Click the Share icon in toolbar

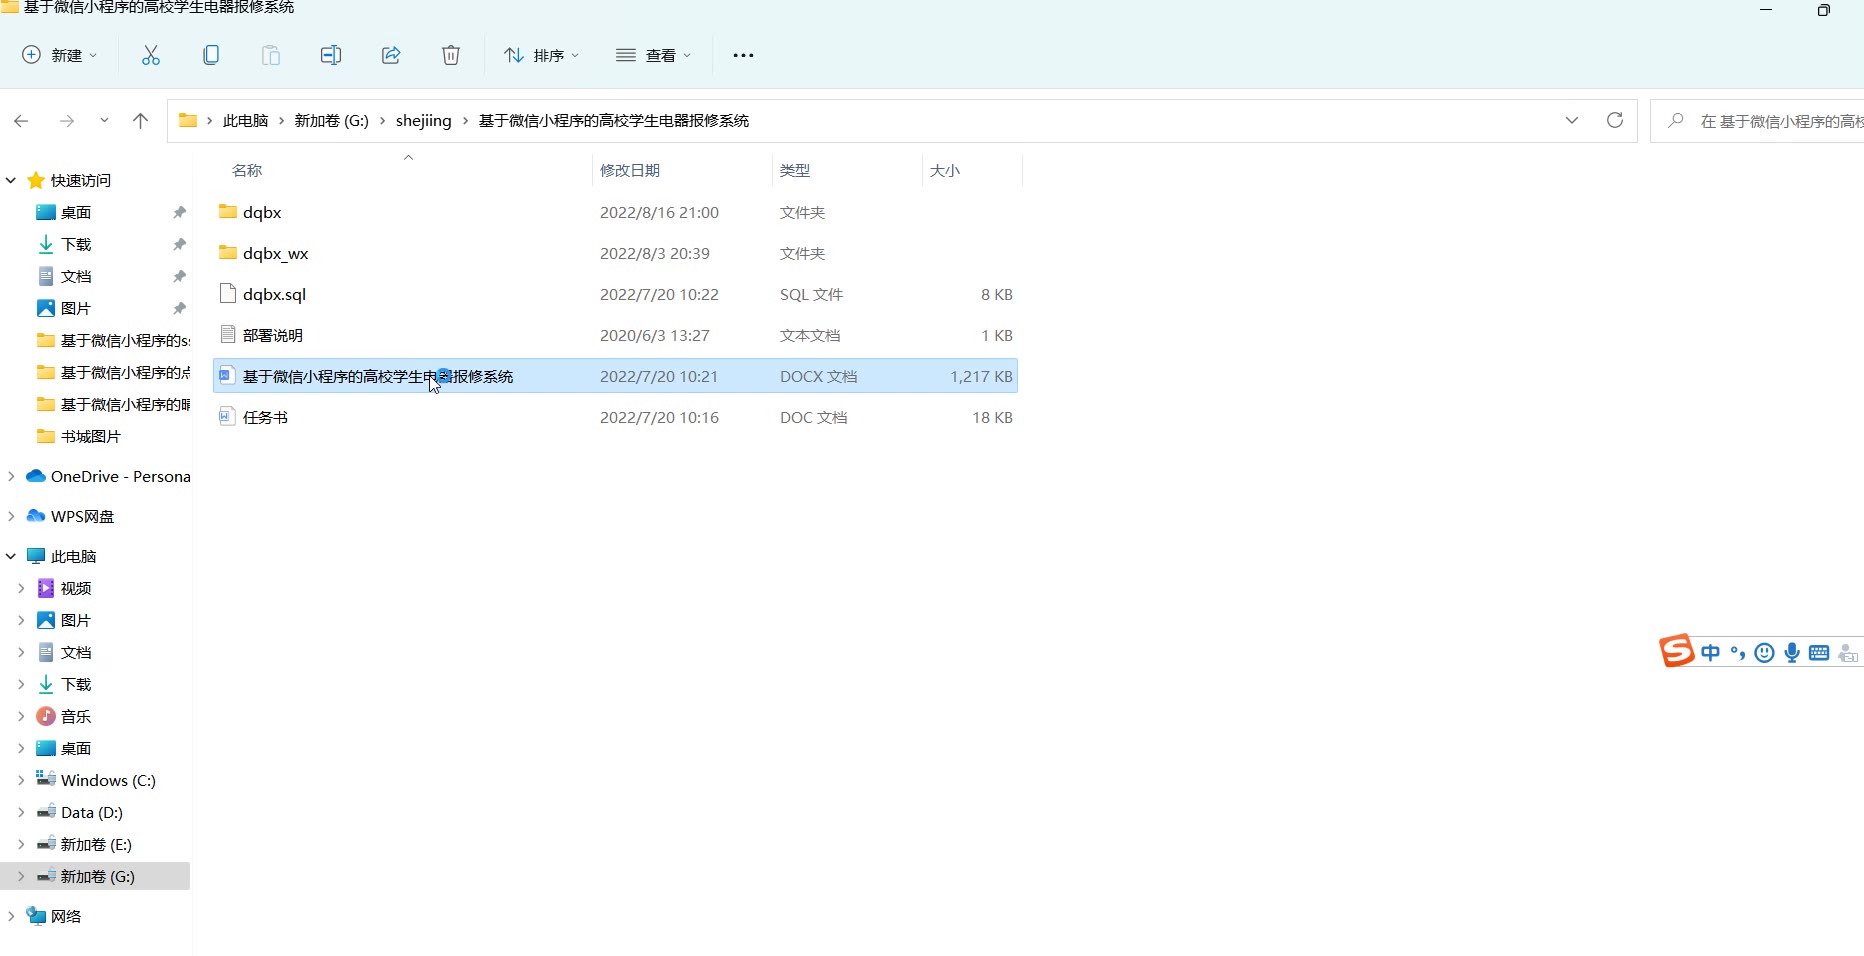(x=391, y=55)
